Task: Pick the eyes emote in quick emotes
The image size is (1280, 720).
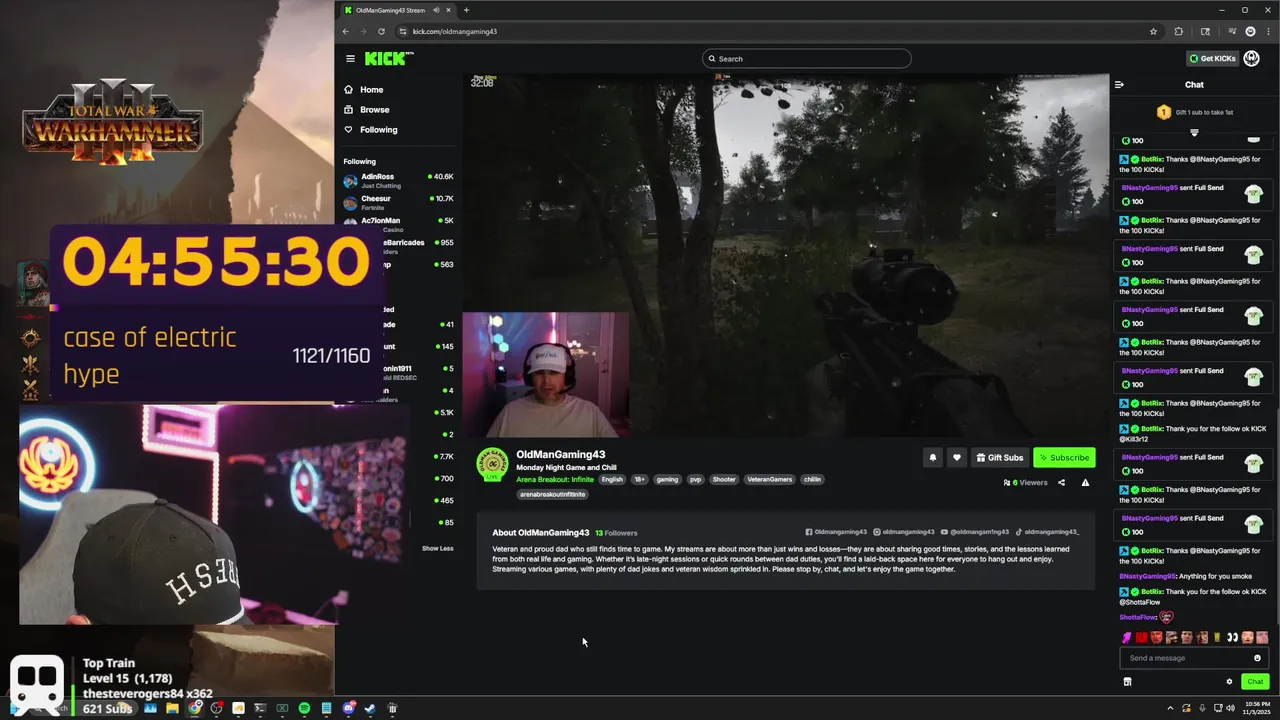Action: coord(1232,638)
